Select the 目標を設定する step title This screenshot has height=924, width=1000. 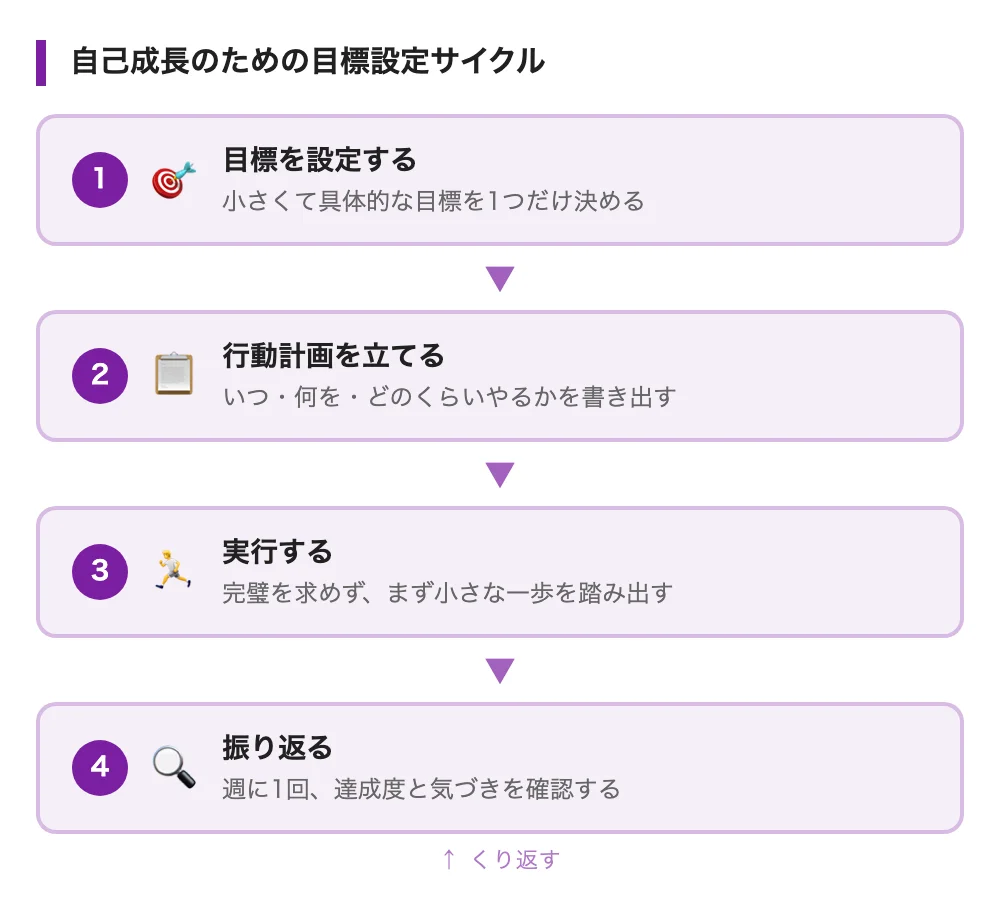[319, 159]
